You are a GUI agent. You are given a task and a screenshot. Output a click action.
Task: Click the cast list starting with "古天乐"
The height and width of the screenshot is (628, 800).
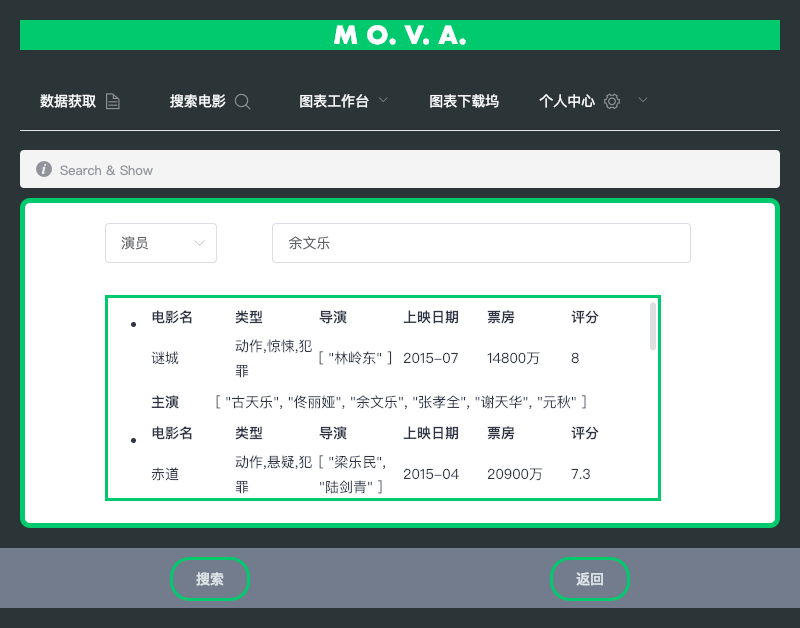(x=401, y=402)
